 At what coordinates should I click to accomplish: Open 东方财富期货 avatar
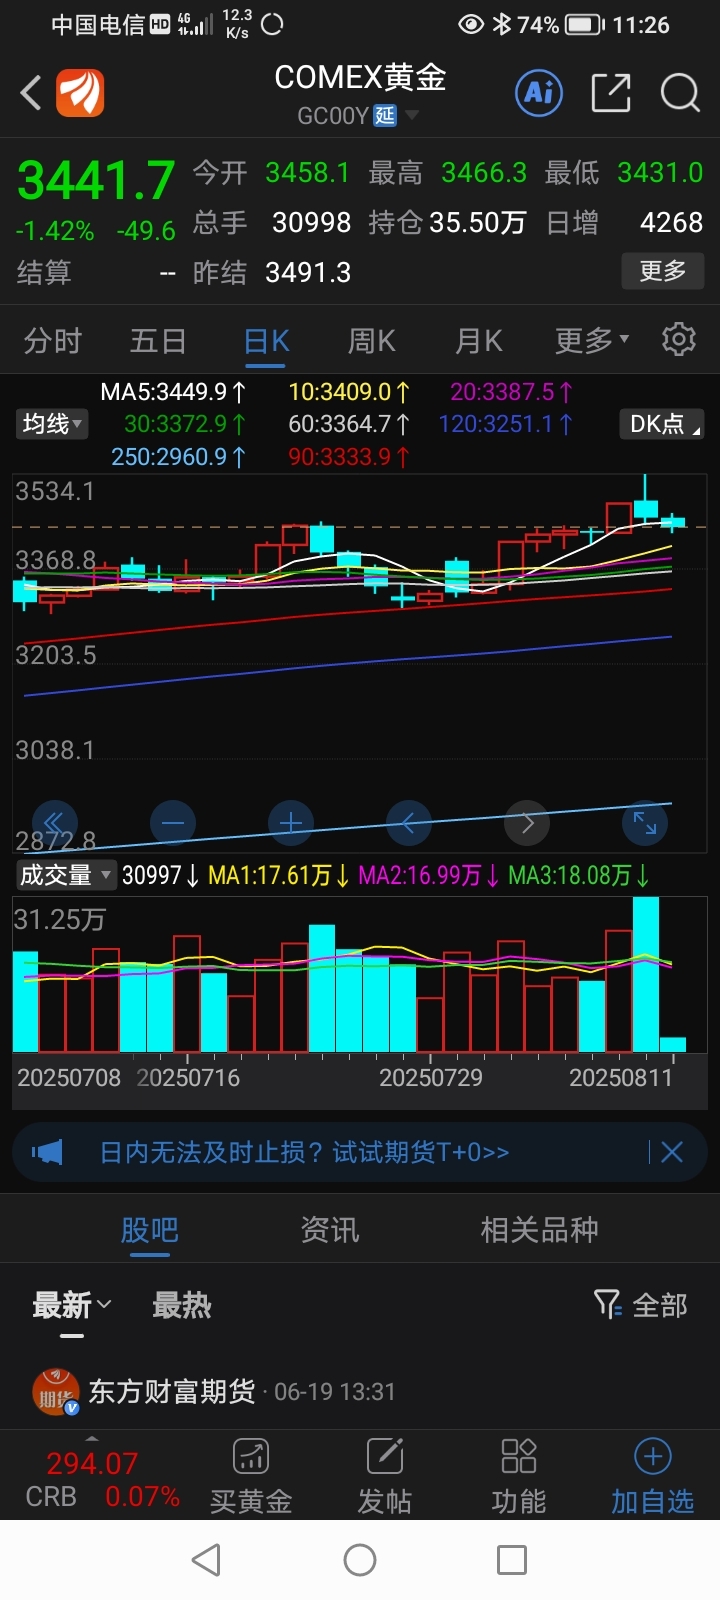(56, 1393)
